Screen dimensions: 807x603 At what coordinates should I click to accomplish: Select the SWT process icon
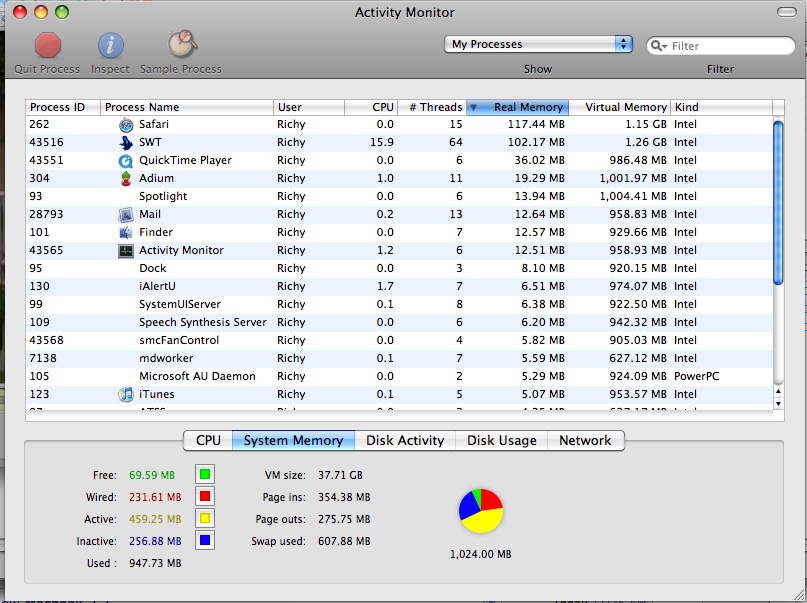[x=126, y=143]
